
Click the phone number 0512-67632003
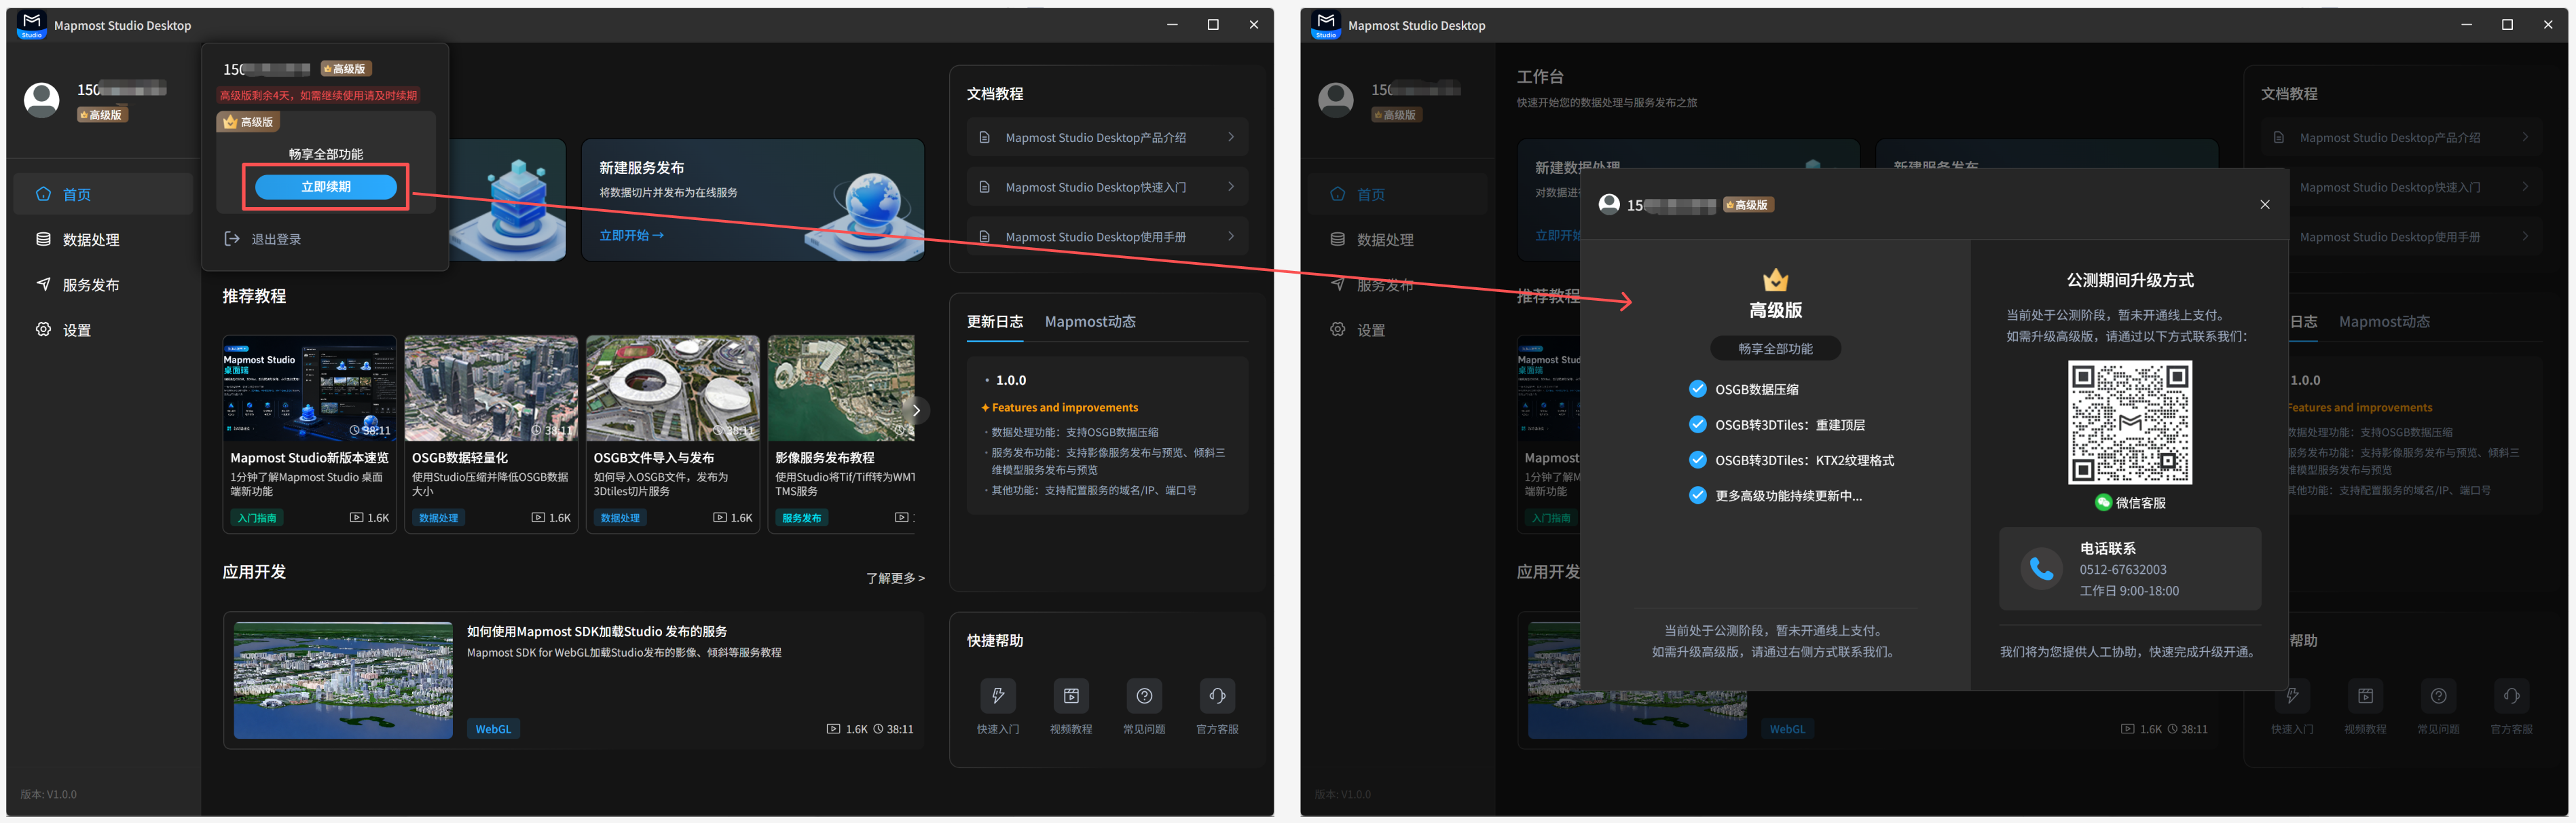coord(2123,570)
